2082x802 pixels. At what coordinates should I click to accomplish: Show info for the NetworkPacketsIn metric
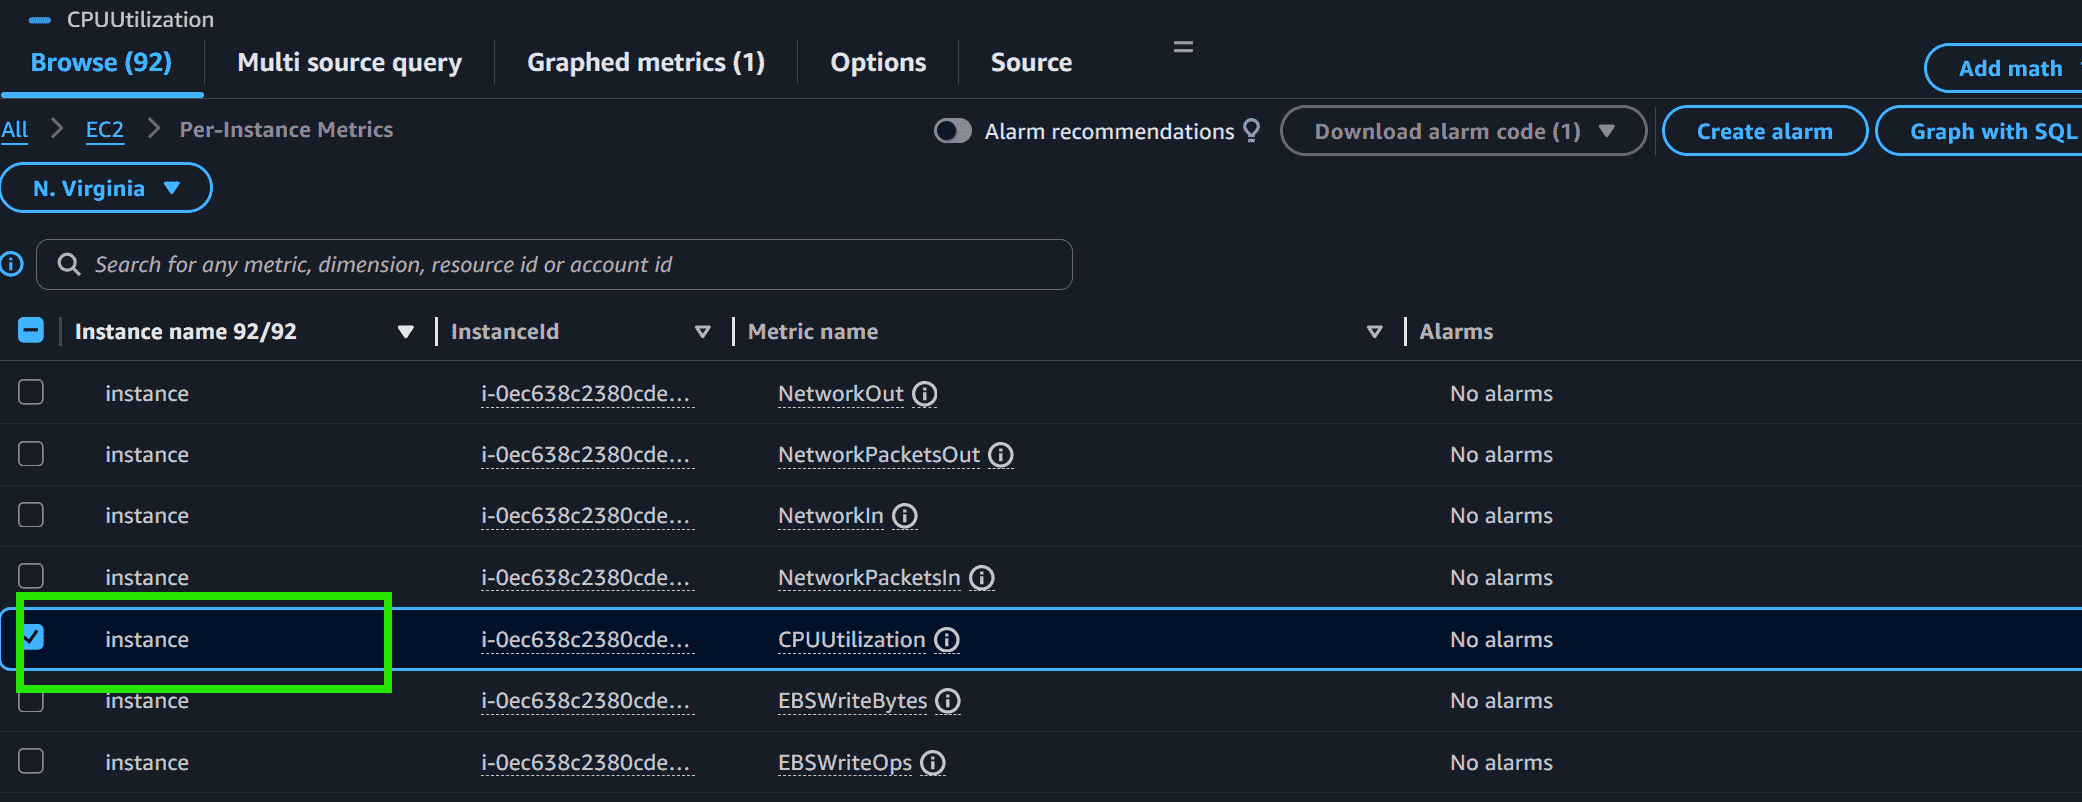[x=982, y=578]
